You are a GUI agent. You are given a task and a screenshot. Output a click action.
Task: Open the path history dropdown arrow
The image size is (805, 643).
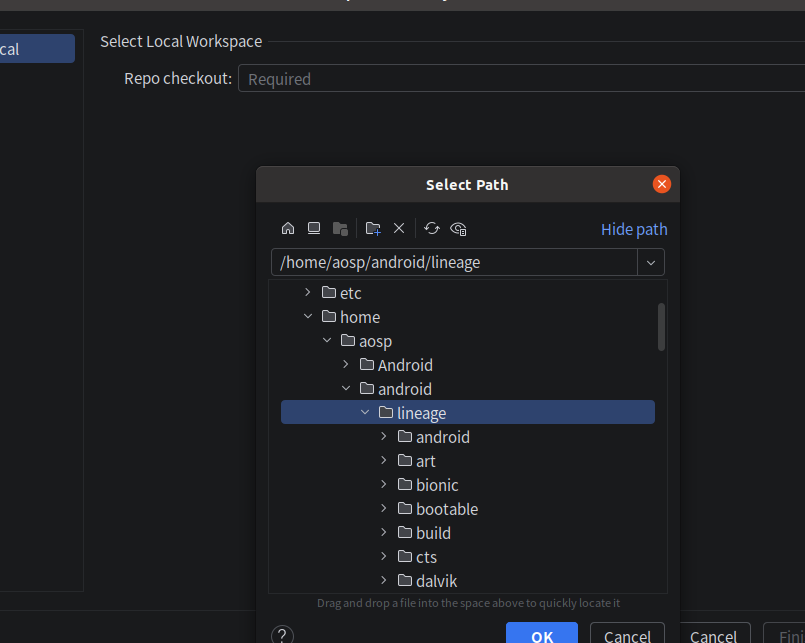coord(651,262)
